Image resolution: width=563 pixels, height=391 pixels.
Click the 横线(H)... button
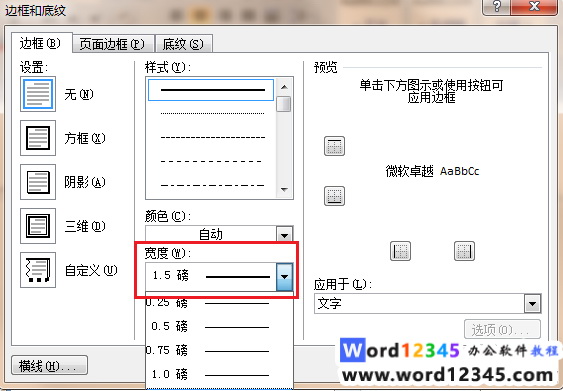(49, 366)
